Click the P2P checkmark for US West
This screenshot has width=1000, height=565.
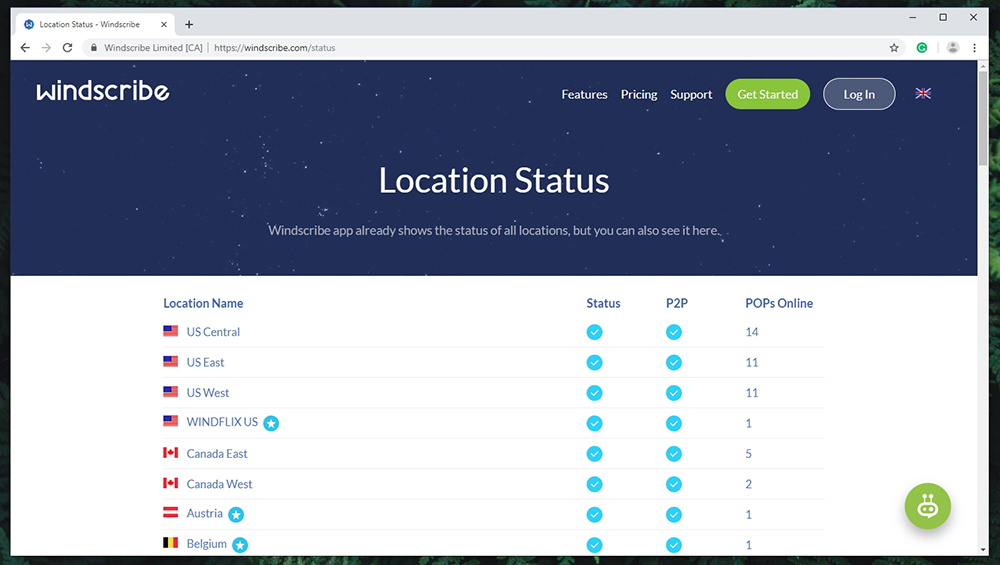673,393
